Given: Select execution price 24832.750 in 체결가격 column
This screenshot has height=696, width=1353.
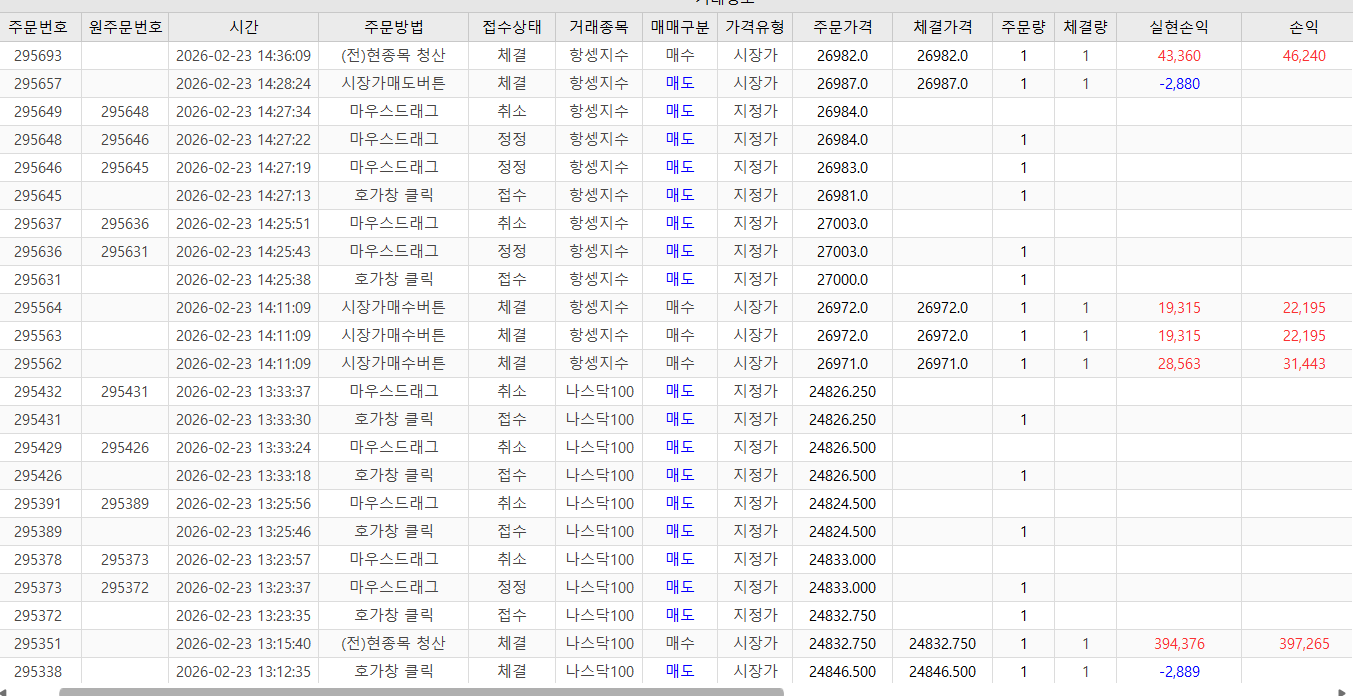Looking at the screenshot, I should [942, 644].
